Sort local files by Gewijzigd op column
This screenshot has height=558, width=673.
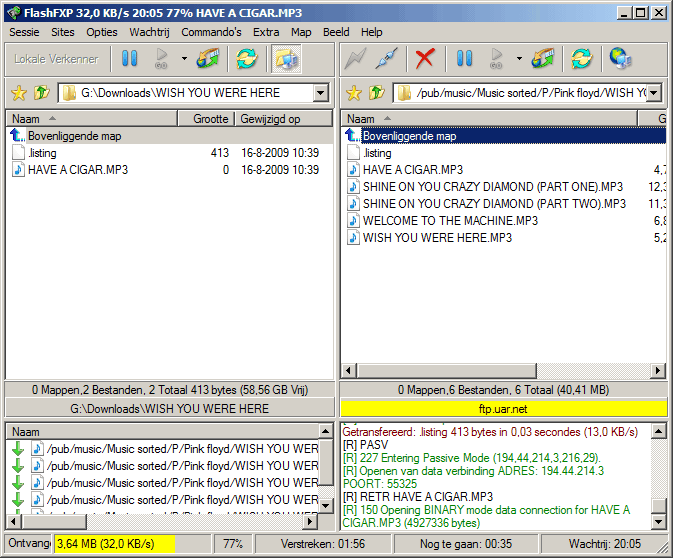pyautogui.click(x=283, y=119)
